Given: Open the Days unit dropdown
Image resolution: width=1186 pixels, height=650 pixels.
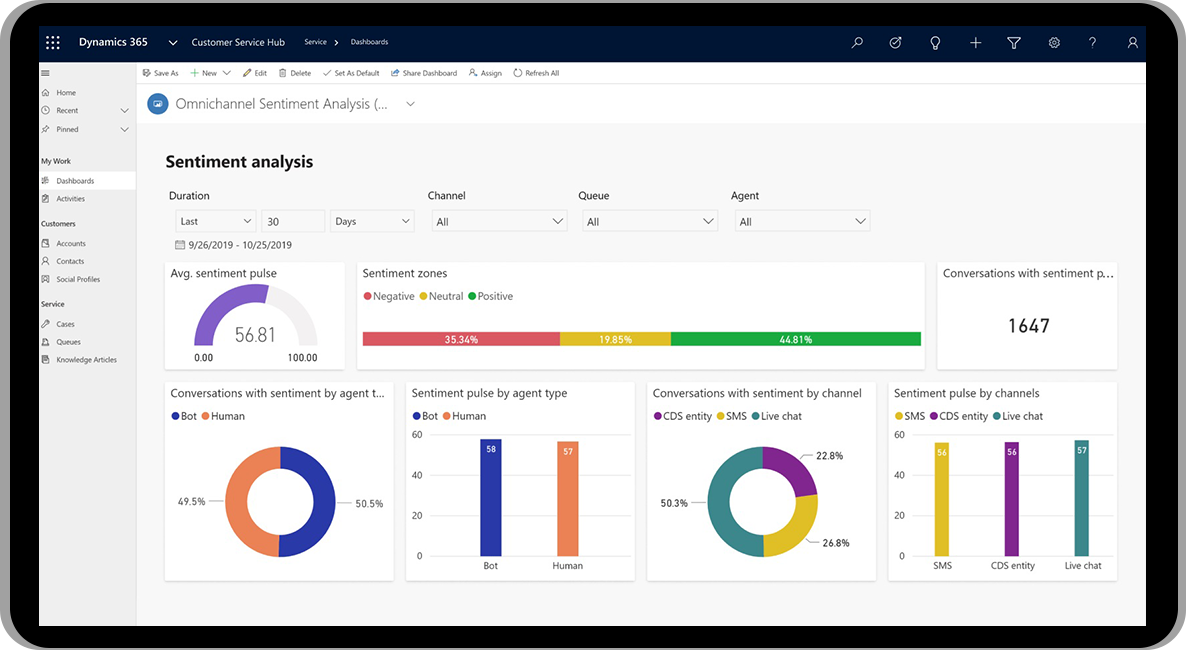Looking at the screenshot, I should click(374, 221).
